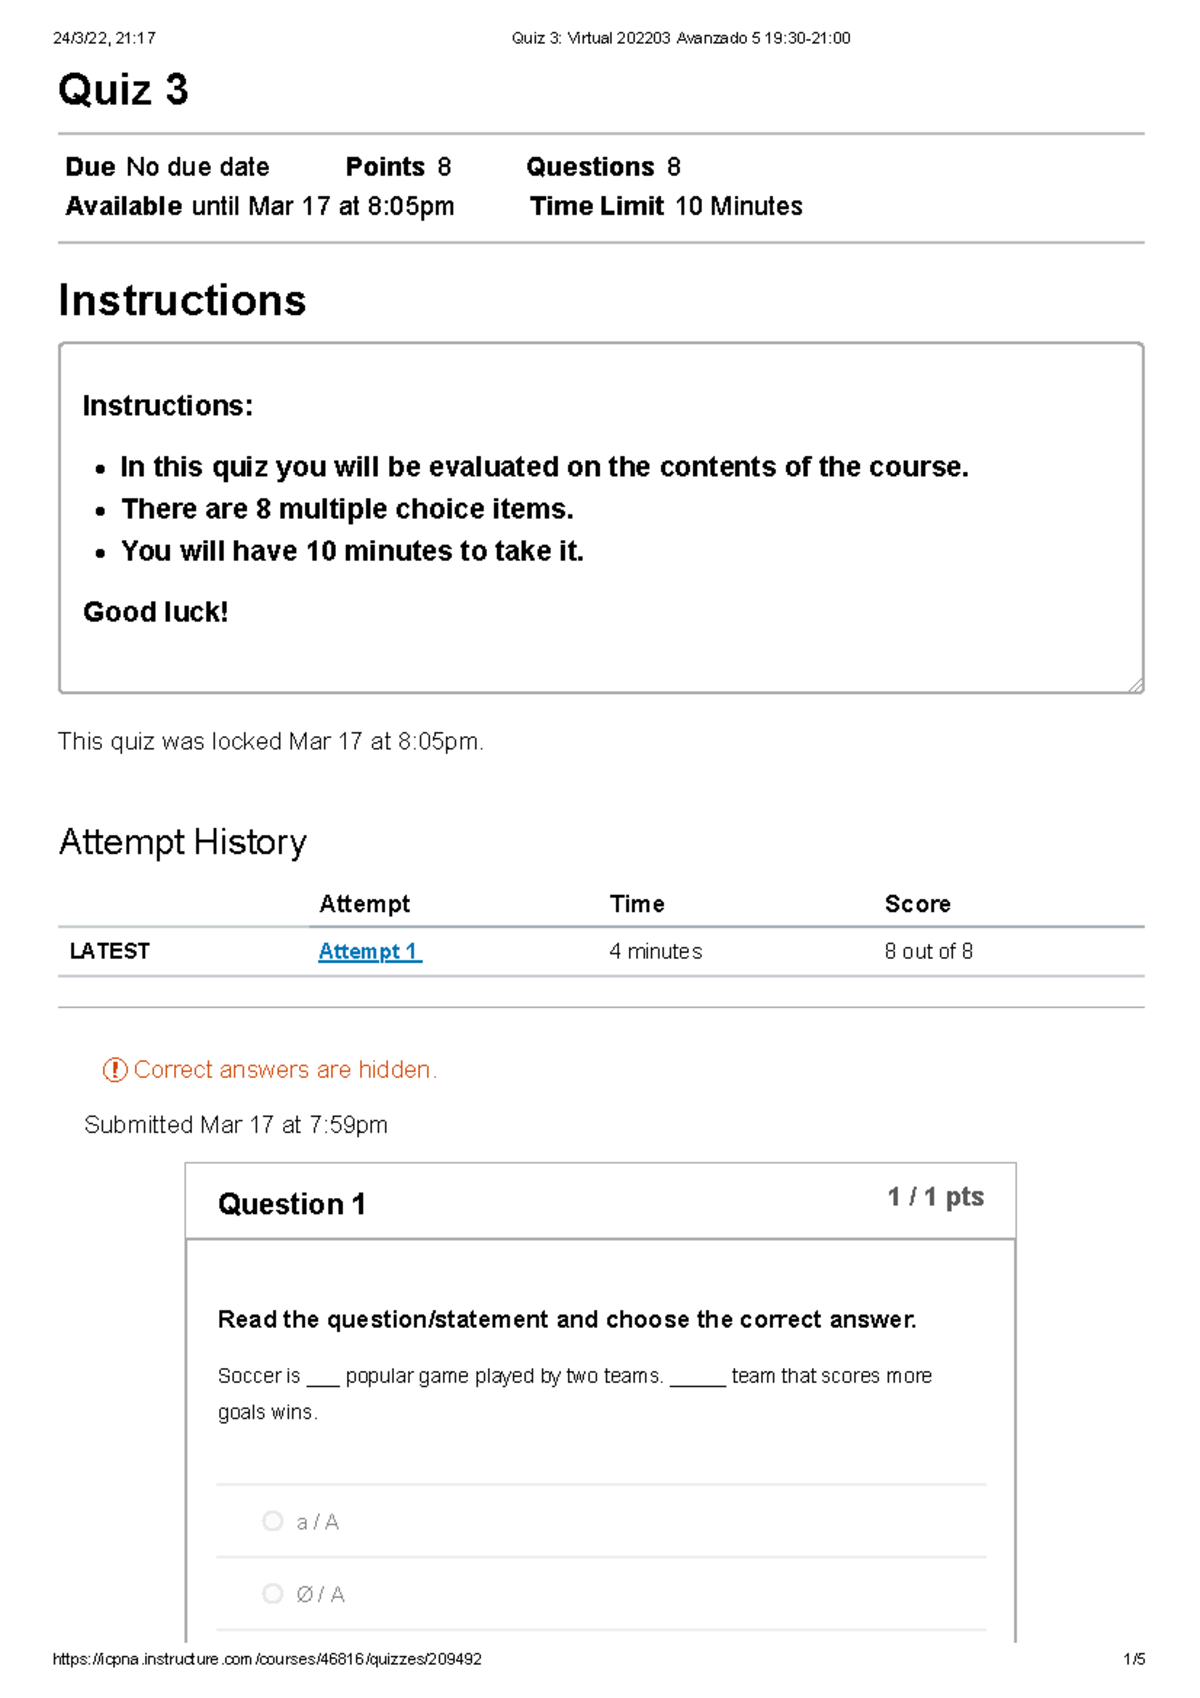Click the '8 out of 8' score cell
This screenshot has height=1698, width=1200.
pos(929,951)
